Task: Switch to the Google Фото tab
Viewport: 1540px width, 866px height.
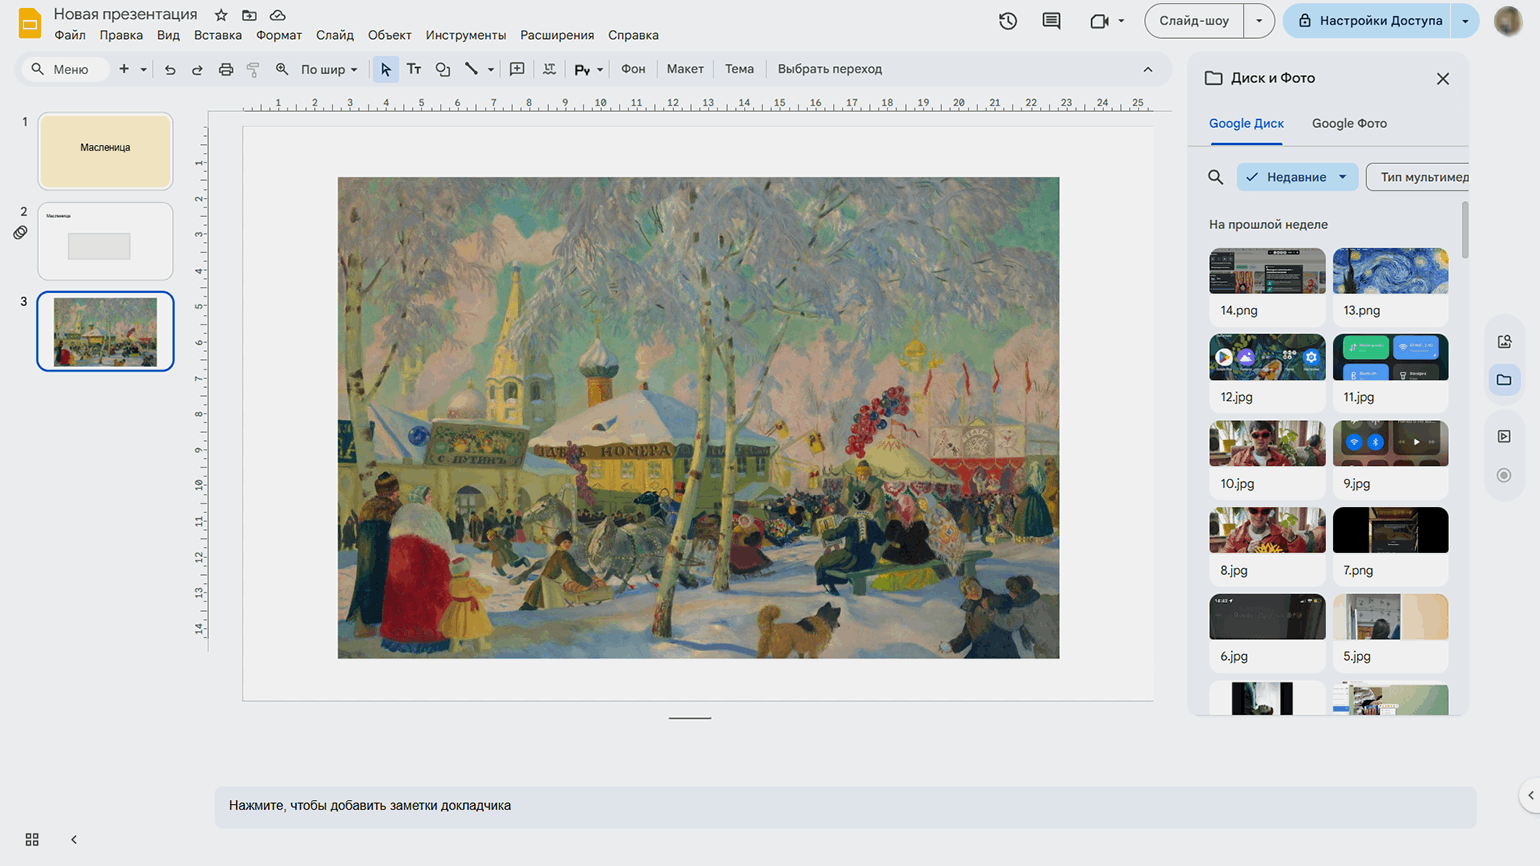Action: (x=1348, y=123)
